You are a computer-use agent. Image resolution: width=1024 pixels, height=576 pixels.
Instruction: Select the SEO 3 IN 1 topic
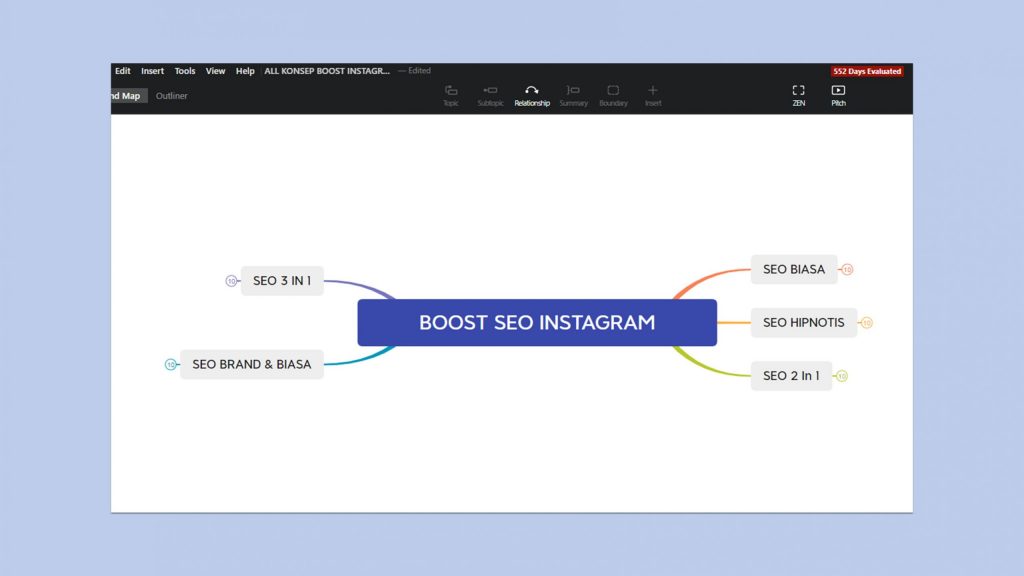click(282, 281)
